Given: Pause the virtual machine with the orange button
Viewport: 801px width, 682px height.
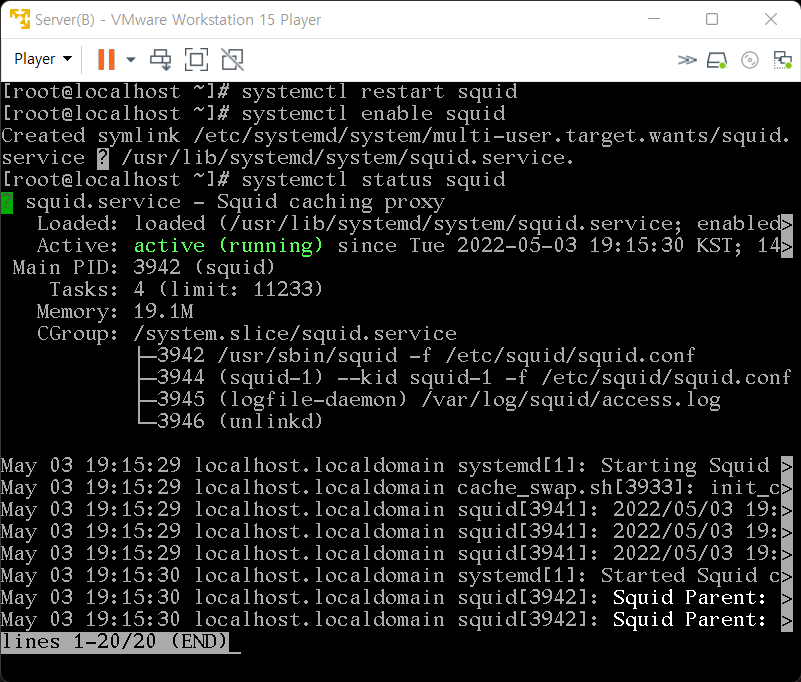Looking at the screenshot, I should pos(106,59).
